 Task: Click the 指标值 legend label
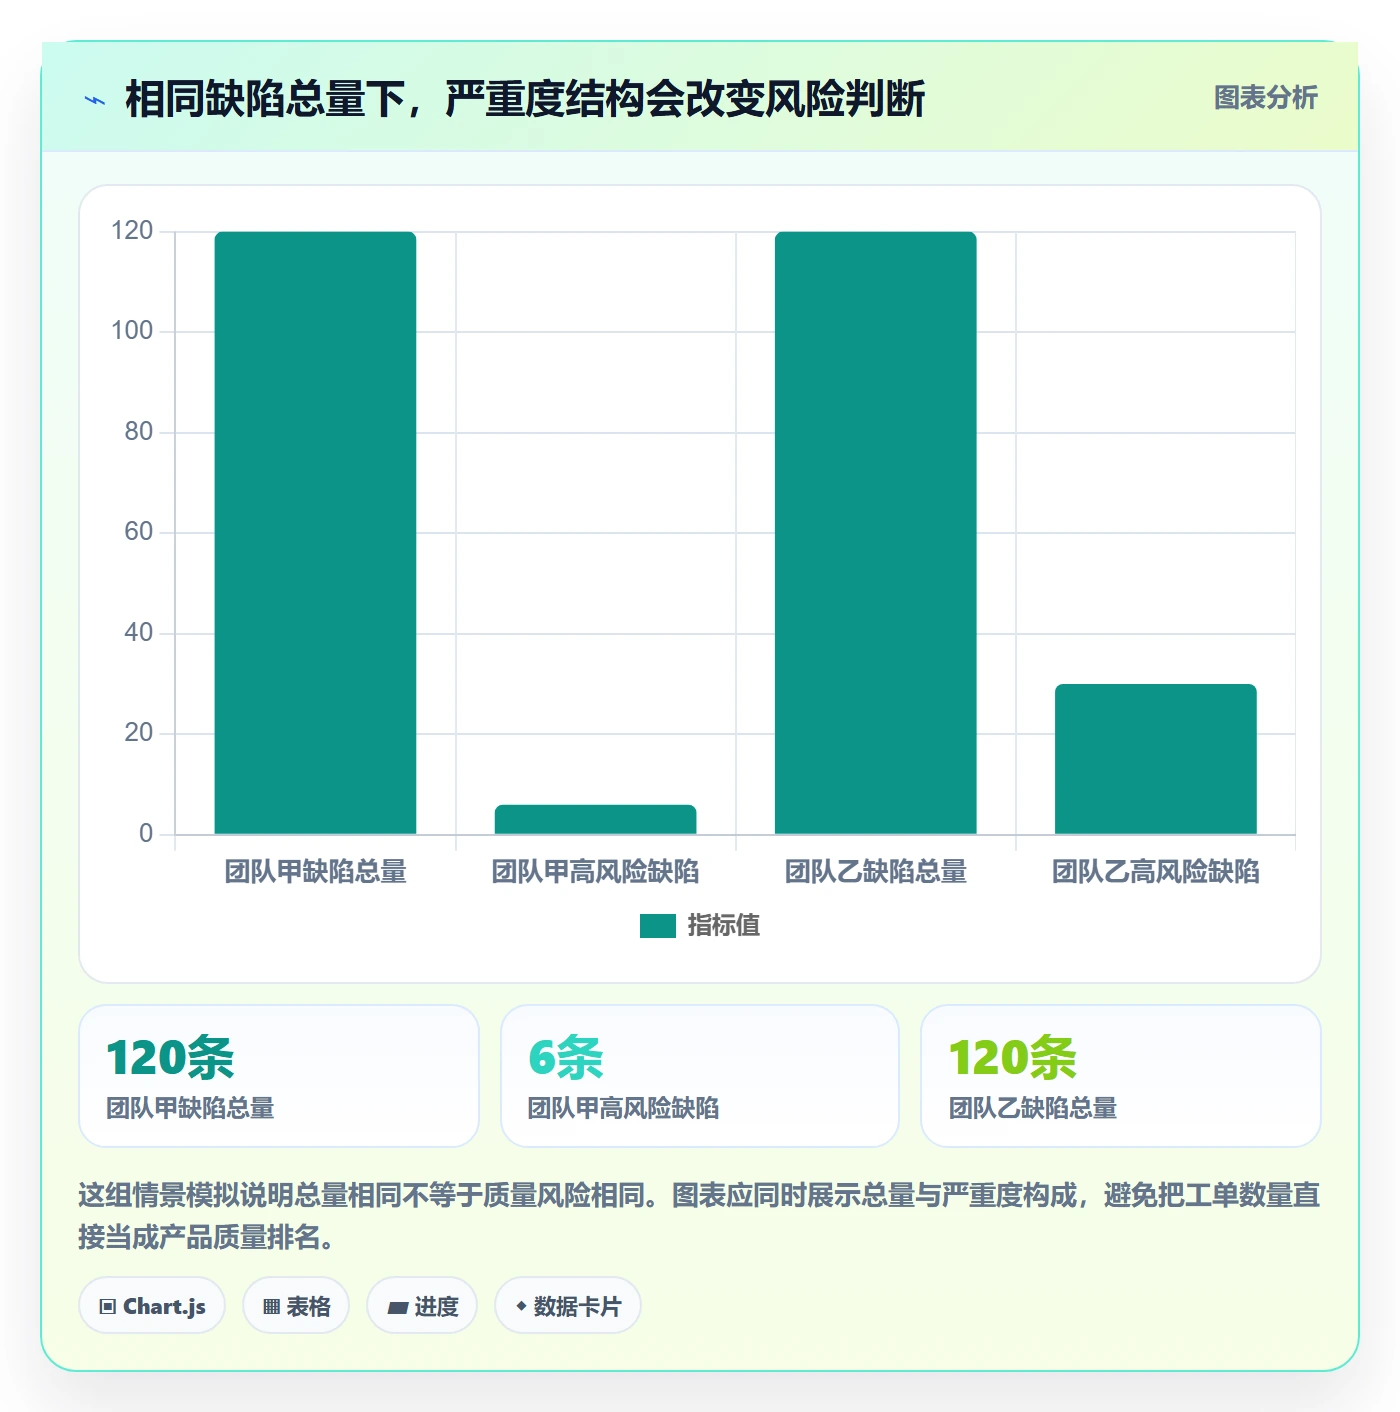[x=724, y=926]
